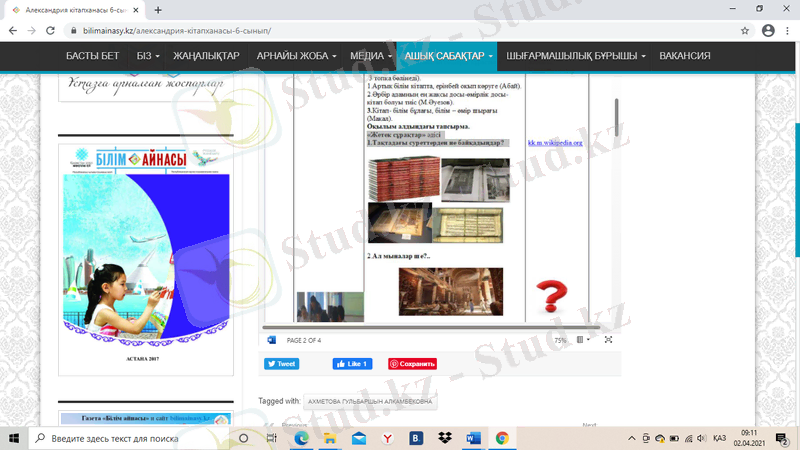Open the Mail app in taskbar
This screenshot has height=450, width=800.
[359, 438]
